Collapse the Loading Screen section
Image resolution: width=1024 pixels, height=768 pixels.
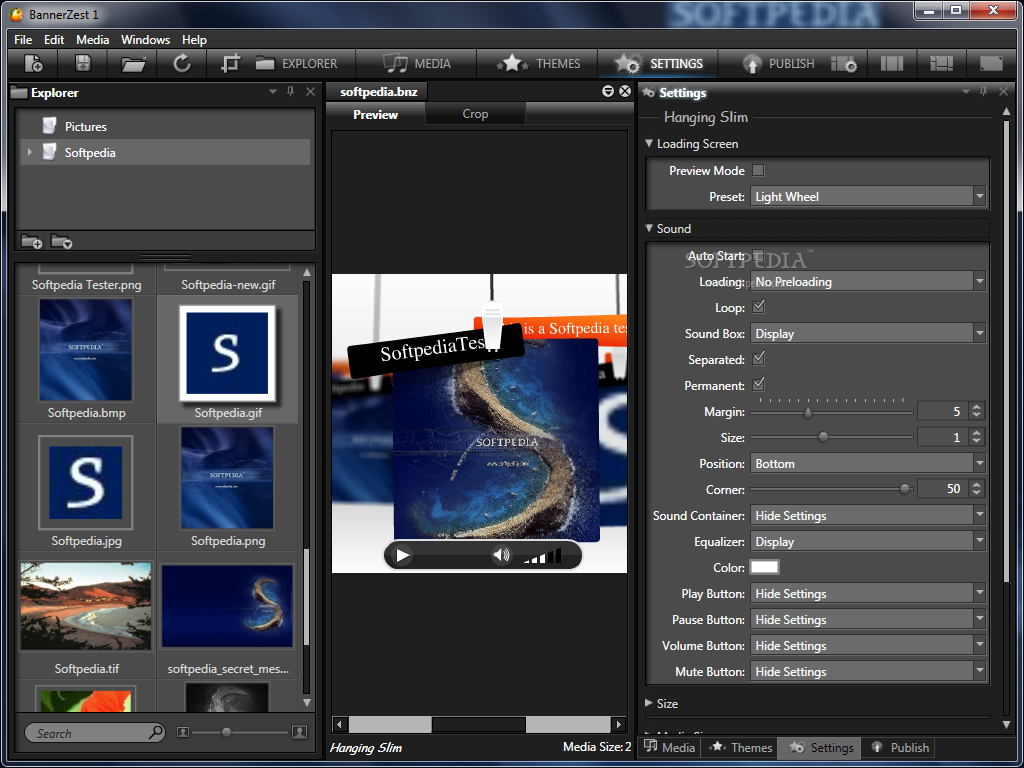(x=649, y=143)
